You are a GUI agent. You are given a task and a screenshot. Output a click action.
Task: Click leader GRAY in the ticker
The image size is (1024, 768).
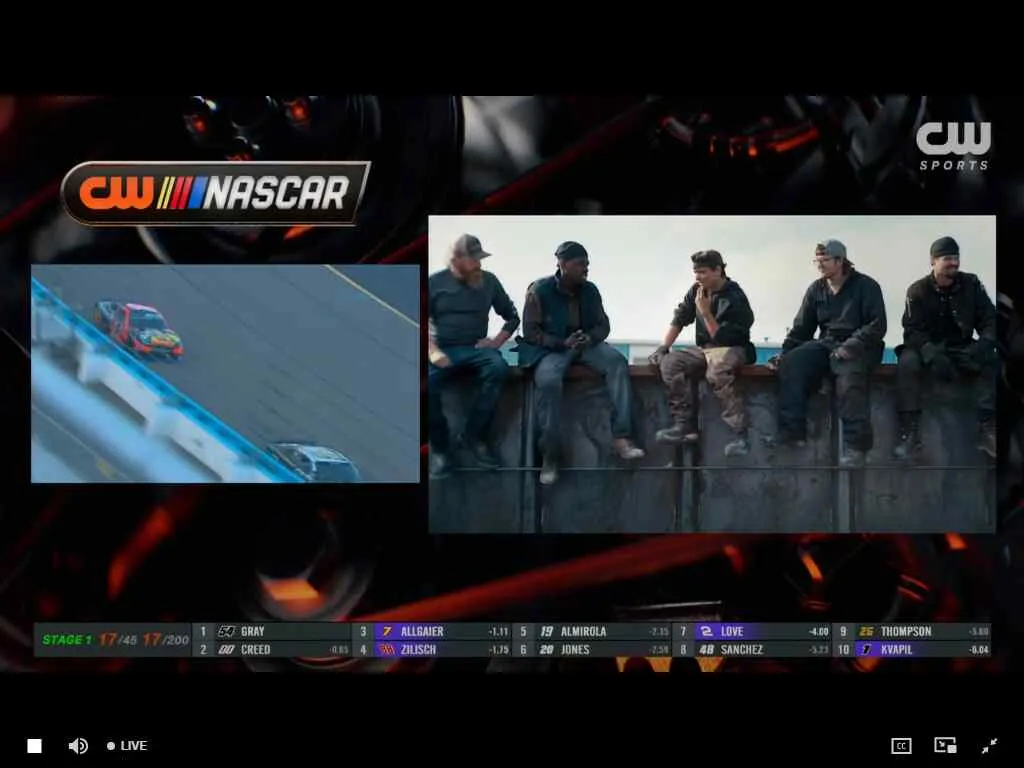pyautogui.click(x=271, y=632)
